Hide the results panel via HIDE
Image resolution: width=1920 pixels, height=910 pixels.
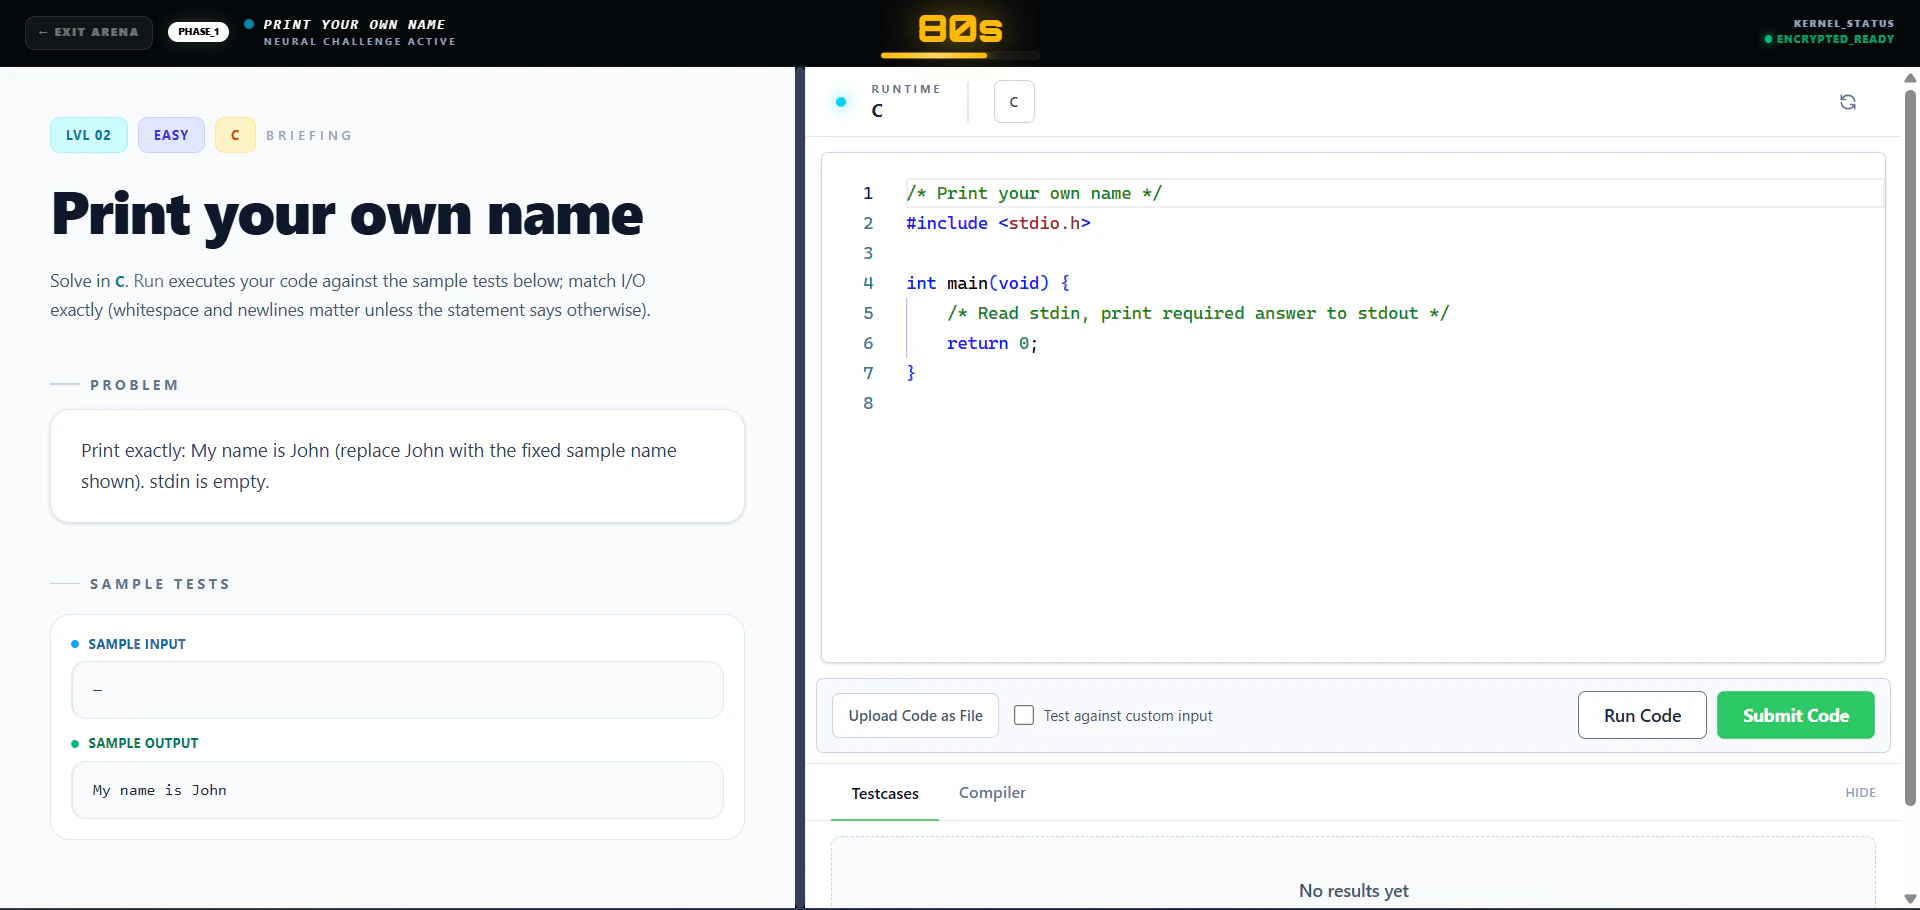[x=1860, y=793]
